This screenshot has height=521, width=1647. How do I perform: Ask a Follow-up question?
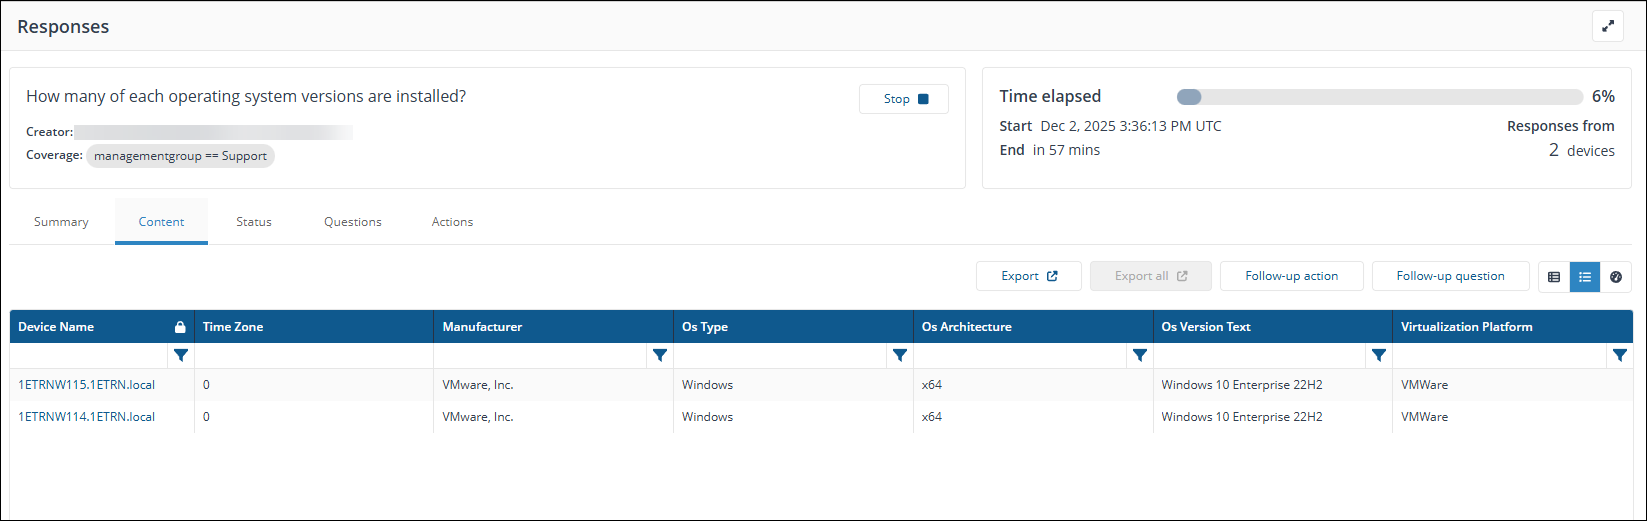coord(1450,276)
